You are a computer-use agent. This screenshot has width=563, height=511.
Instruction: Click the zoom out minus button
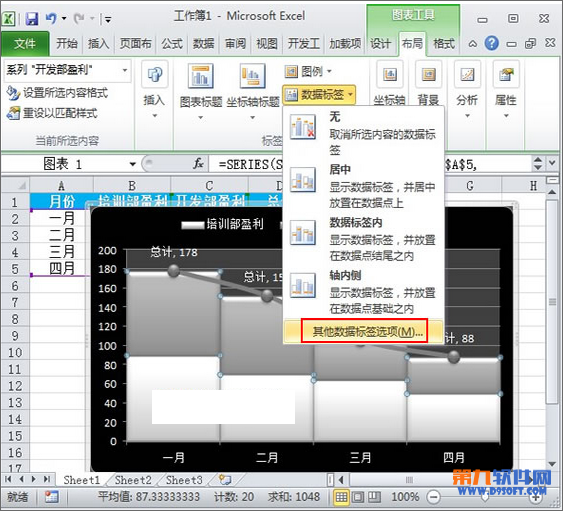(433, 497)
